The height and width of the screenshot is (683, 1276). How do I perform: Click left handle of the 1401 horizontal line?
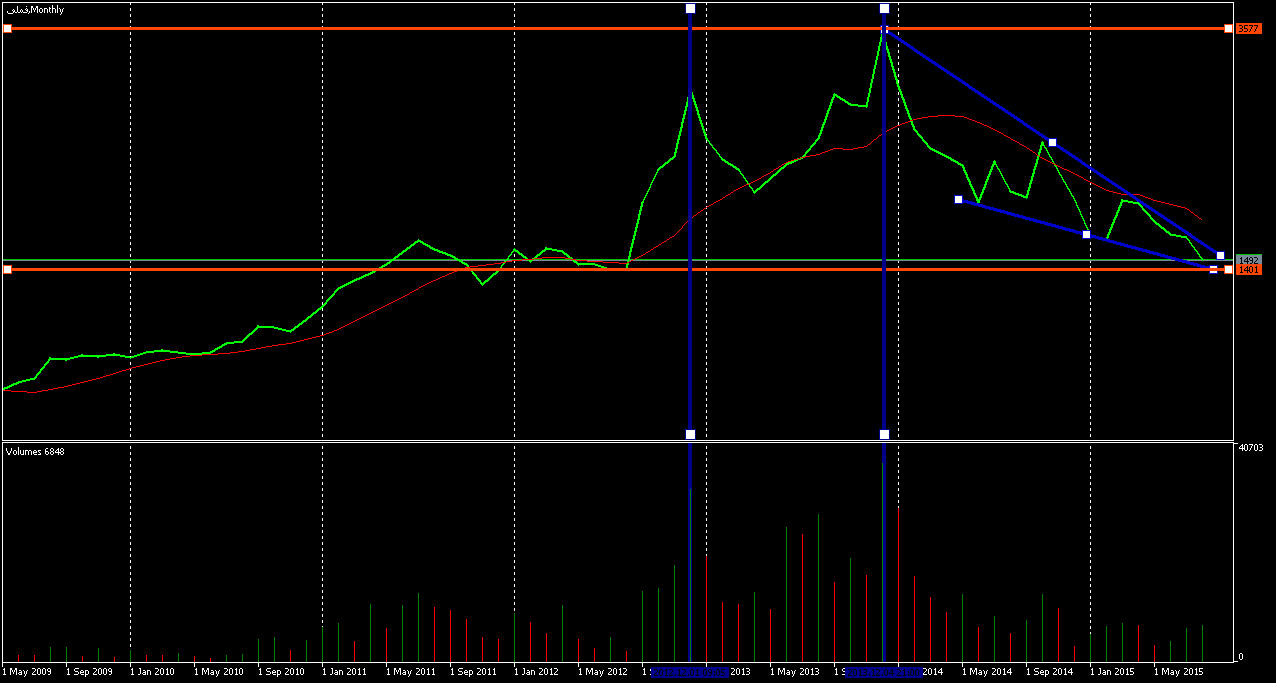coord(7,269)
